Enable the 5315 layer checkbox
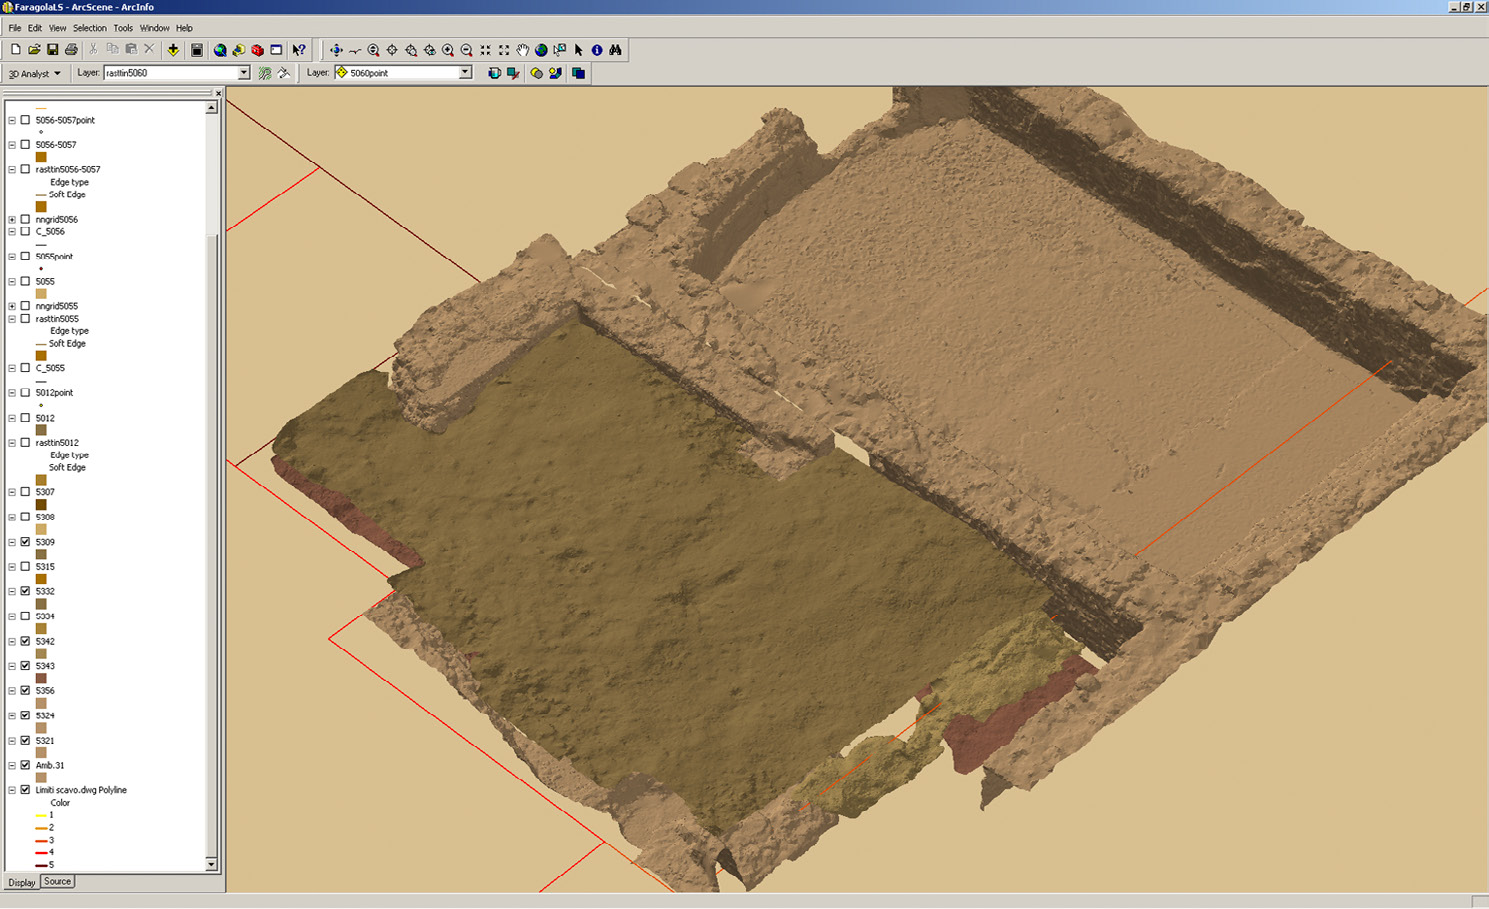Image resolution: width=1489 pixels, height=909 pixels. (x=26, y=567)
